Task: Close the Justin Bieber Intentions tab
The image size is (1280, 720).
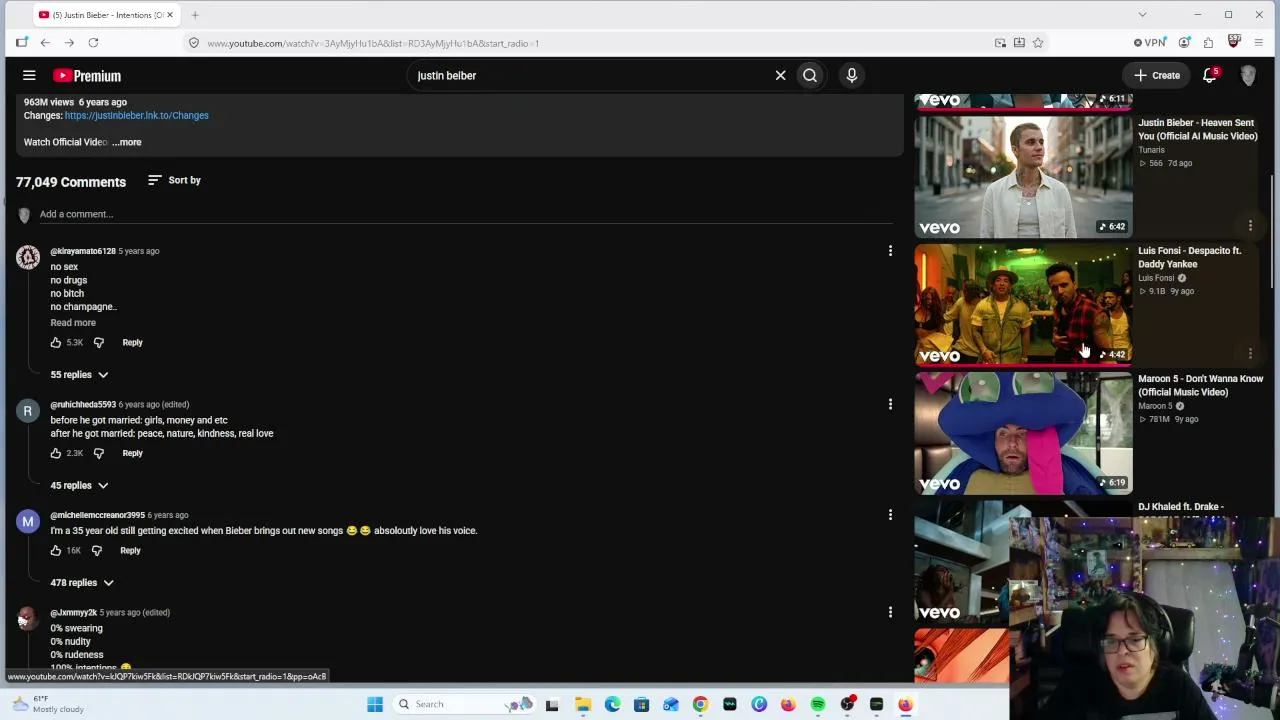Action: coord(170,15)
